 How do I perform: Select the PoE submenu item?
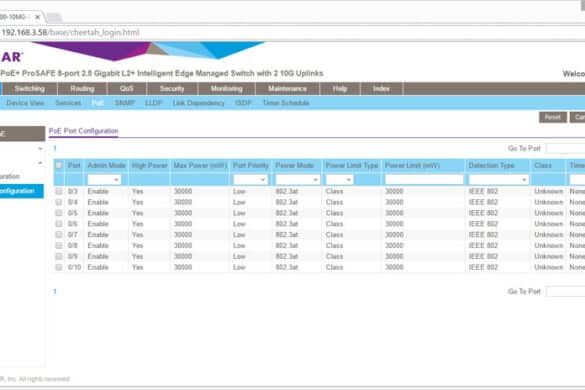[97, 103]
